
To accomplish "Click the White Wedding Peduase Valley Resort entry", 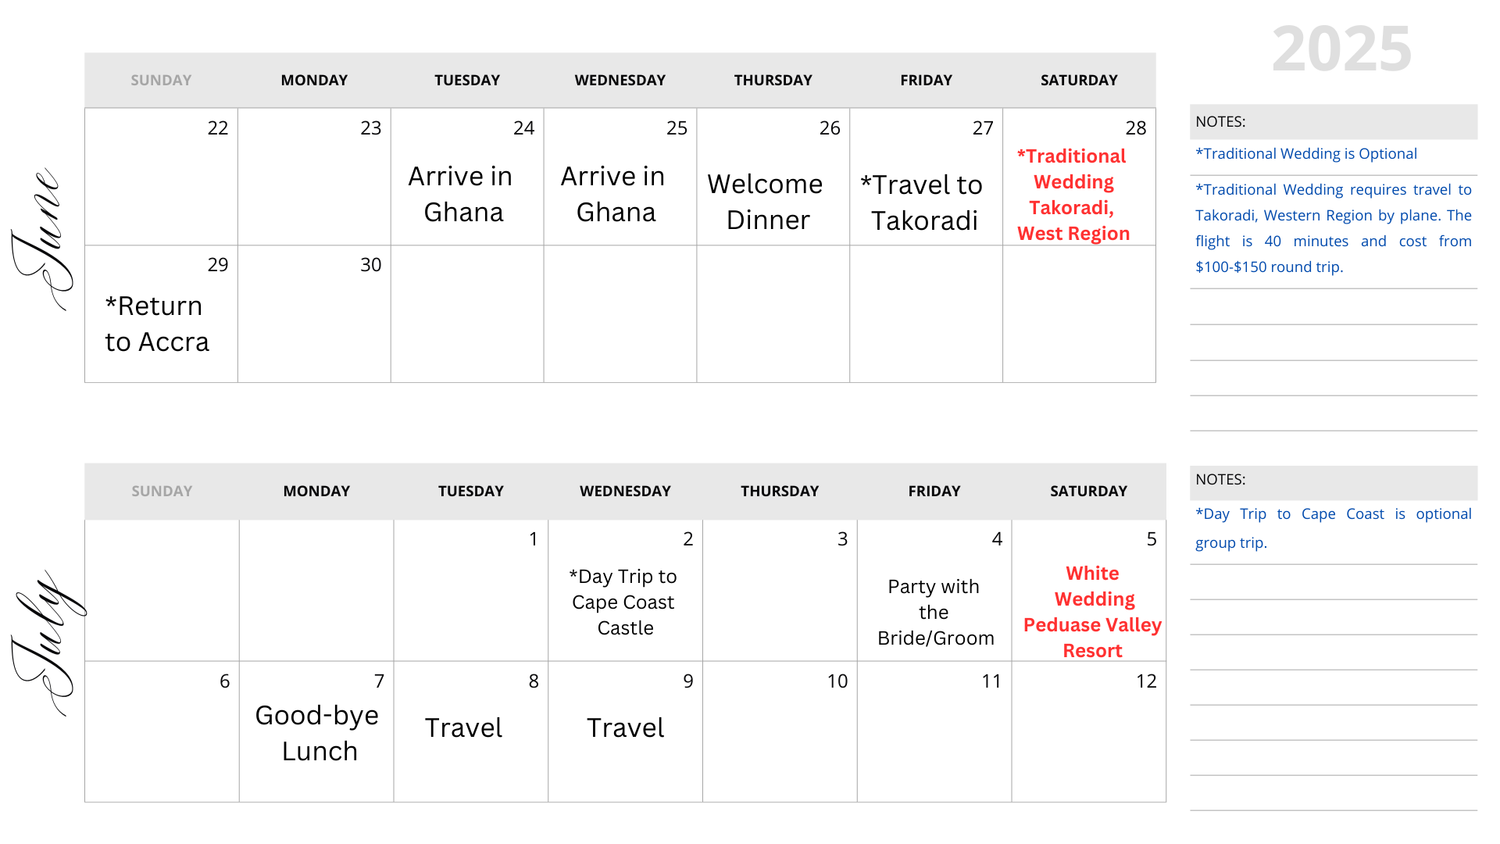I will point(1092,612).
